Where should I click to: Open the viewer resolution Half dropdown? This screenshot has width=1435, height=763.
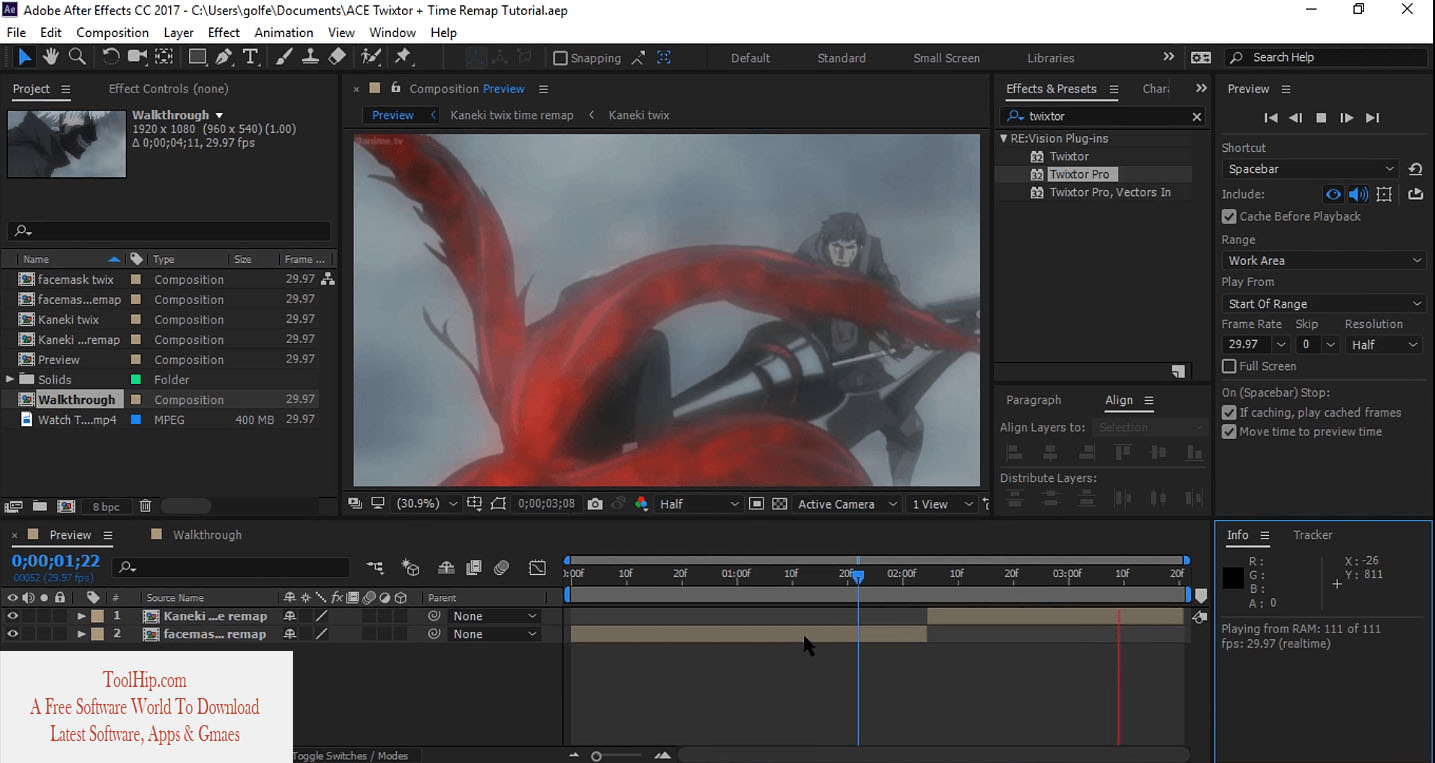(x=699, y=504)
